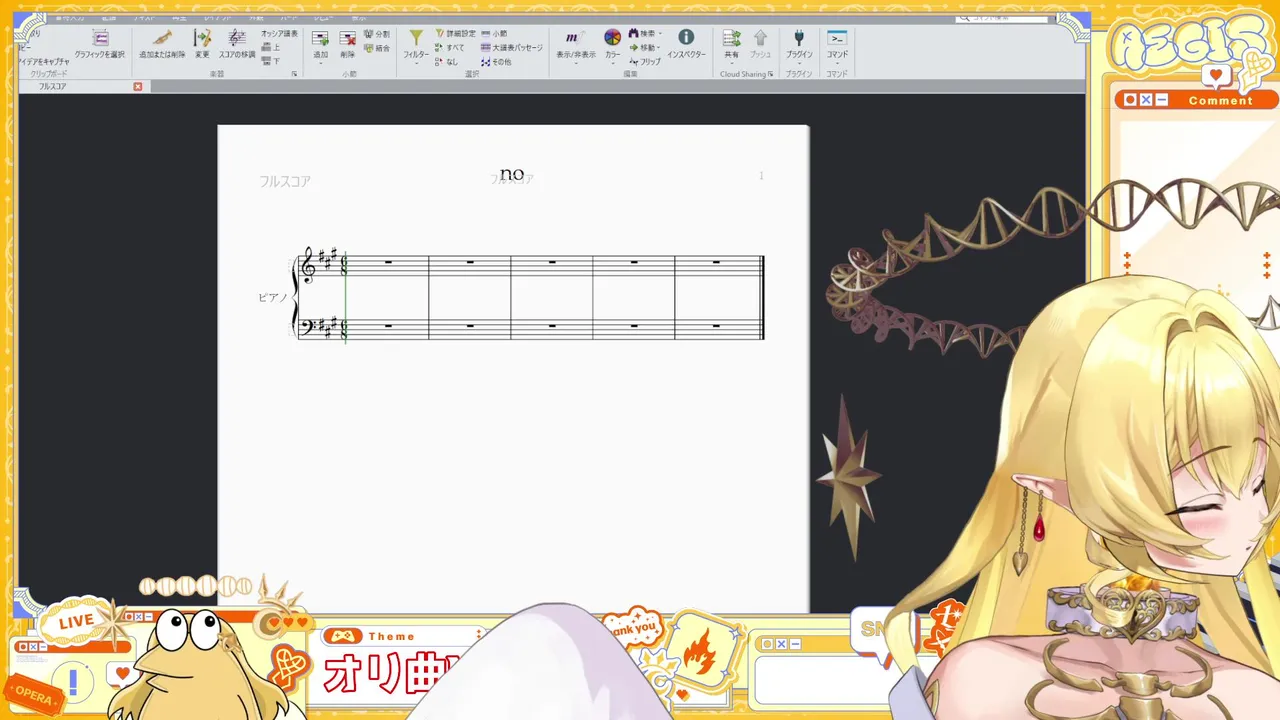This screenshot has width=1280, height=720.
Task: Open the Instruments (楽器) group dialog launcher
Action: (x=294, y=75)
